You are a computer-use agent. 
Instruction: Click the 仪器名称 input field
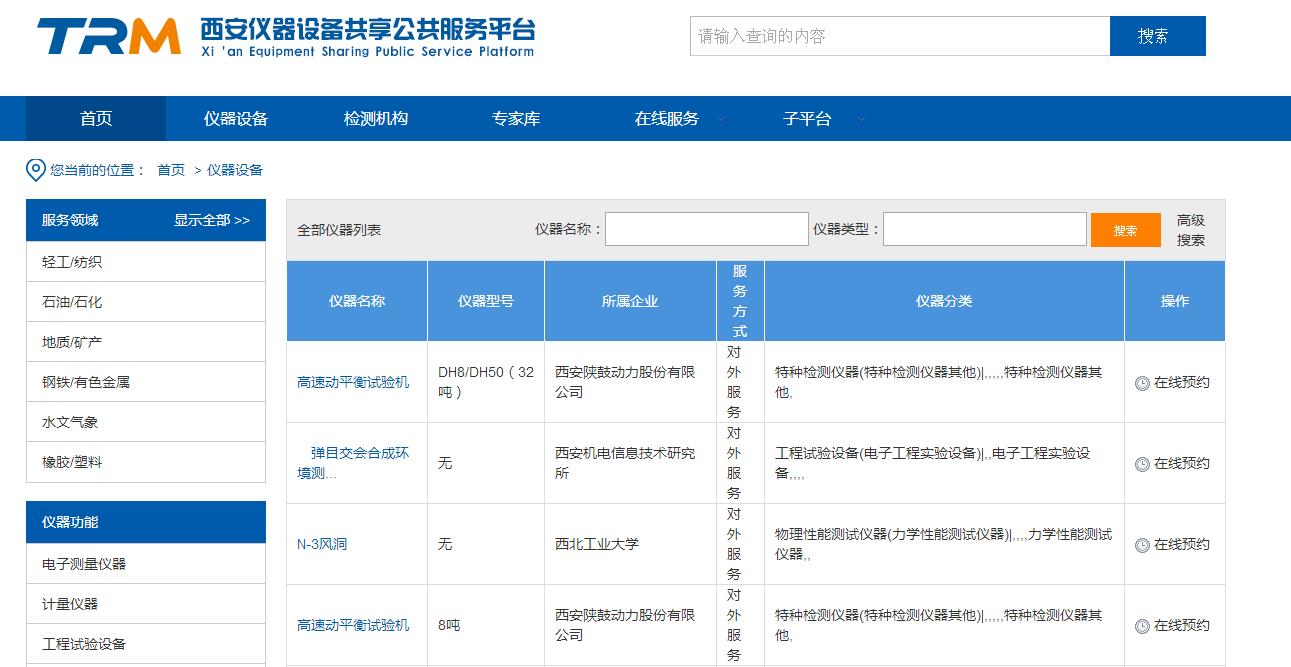[x=706, y=228]
